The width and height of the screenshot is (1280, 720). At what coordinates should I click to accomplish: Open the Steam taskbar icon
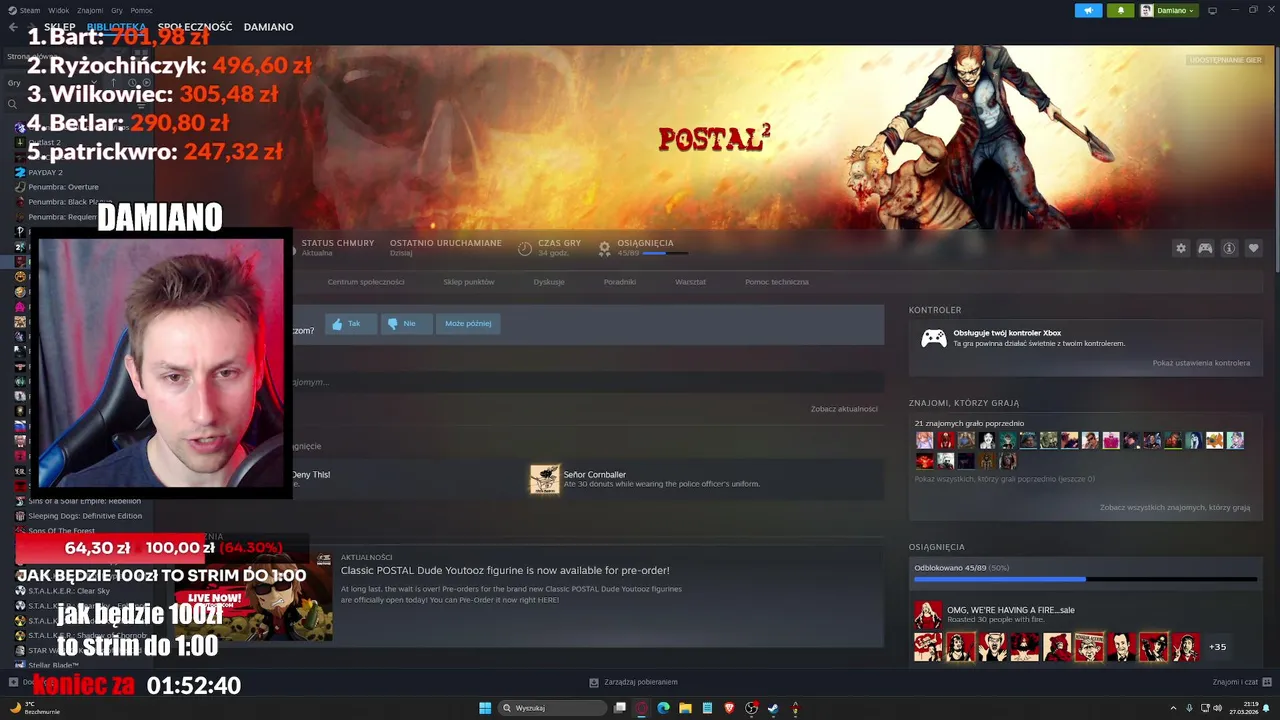click(x=773, y=708)
